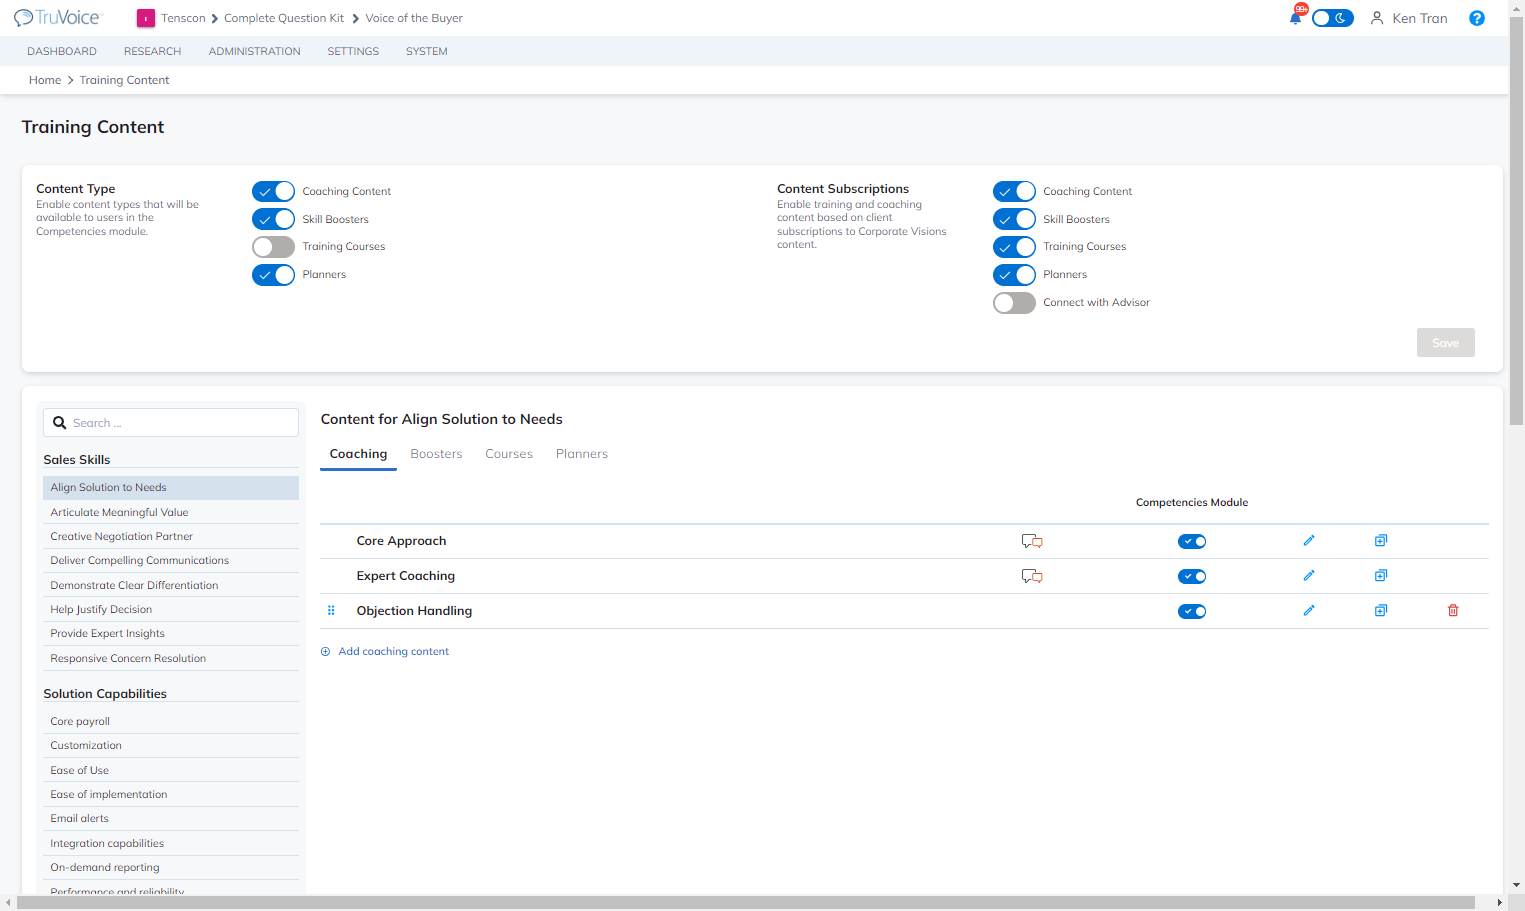Screen dimensions: 1525x911
Task: Select Core payroll capability
Action: pyautogui.click(x=171, y=722)
